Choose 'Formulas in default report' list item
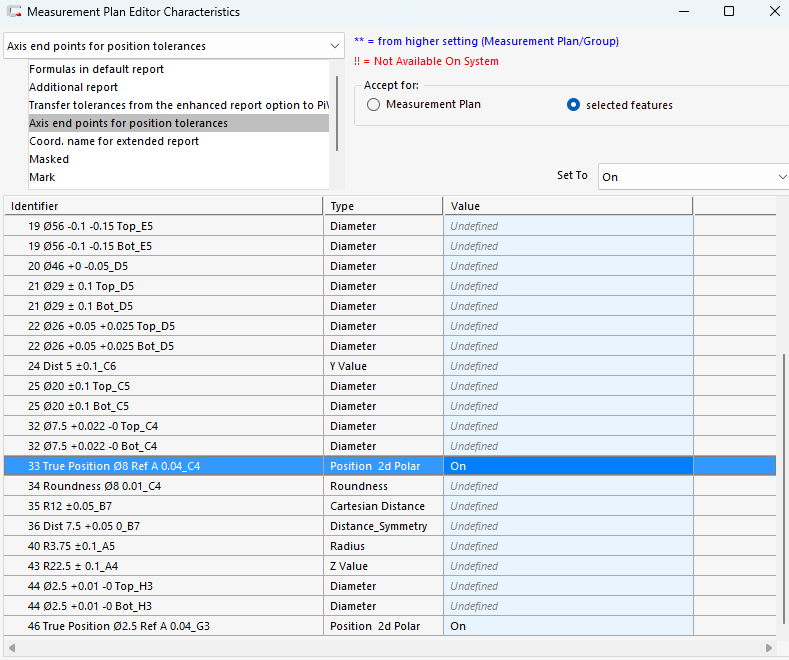The image size is (789, 660). coord(96,69)
